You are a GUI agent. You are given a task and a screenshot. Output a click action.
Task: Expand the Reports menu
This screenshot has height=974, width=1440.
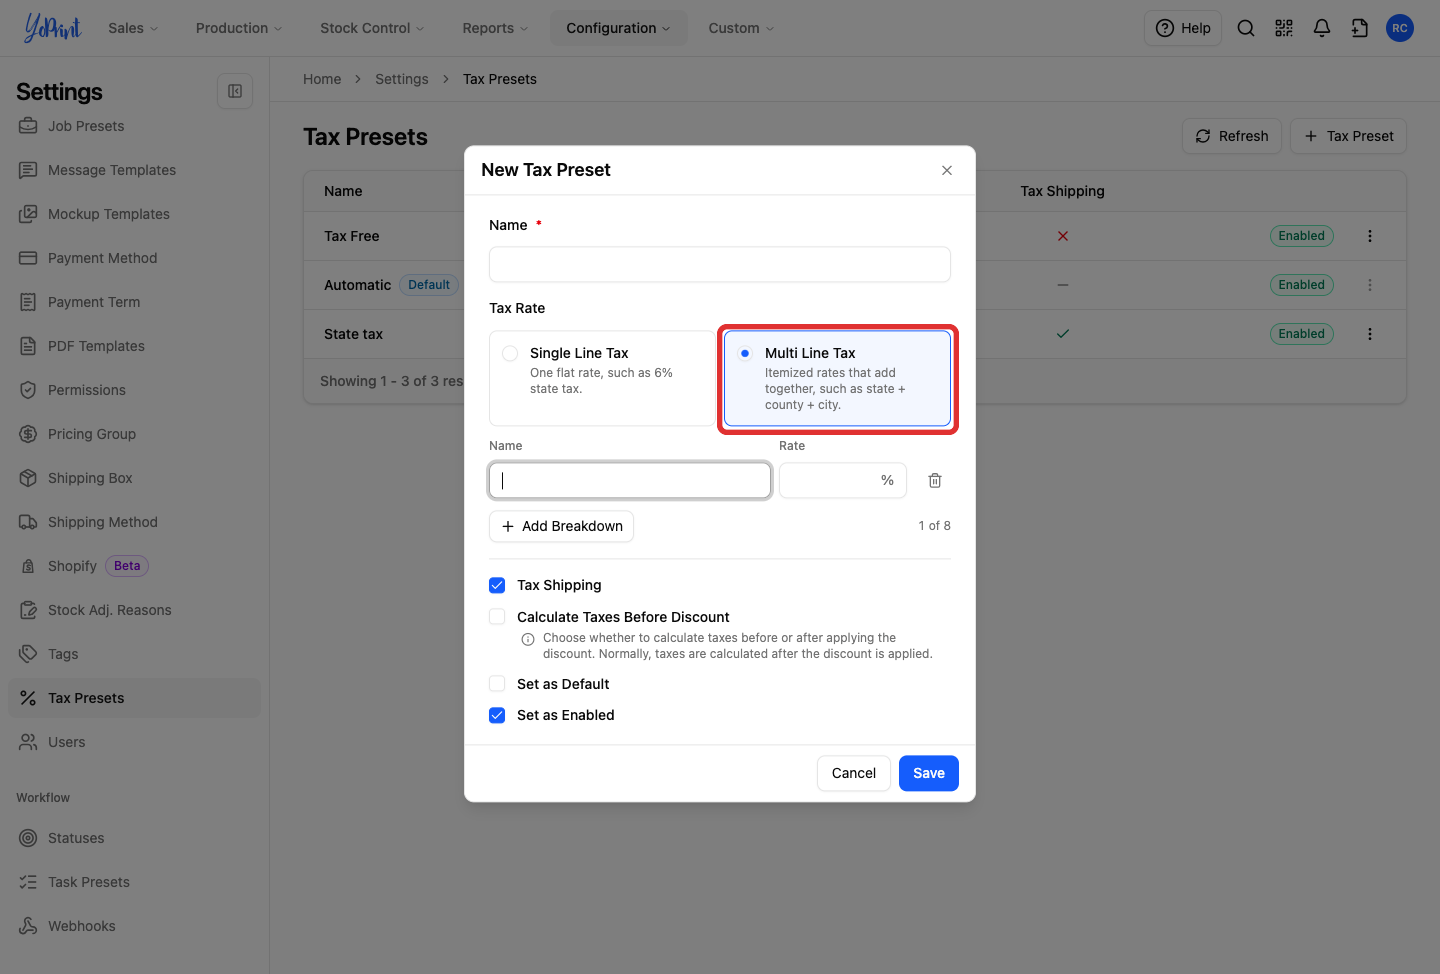pyautogui.click(x=495, y=28)
